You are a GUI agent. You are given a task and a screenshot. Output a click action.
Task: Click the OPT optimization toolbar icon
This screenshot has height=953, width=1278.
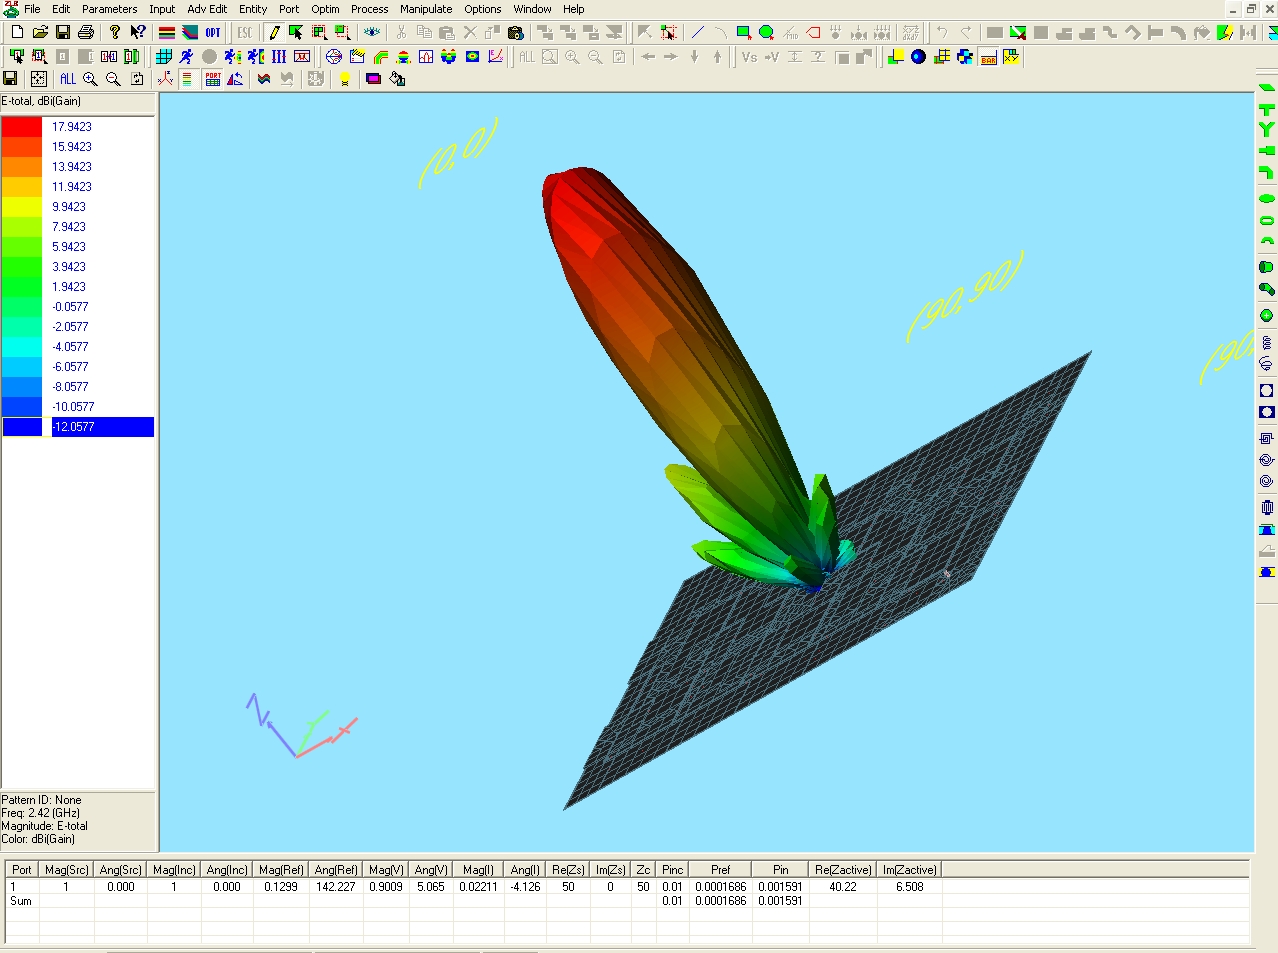213,33
